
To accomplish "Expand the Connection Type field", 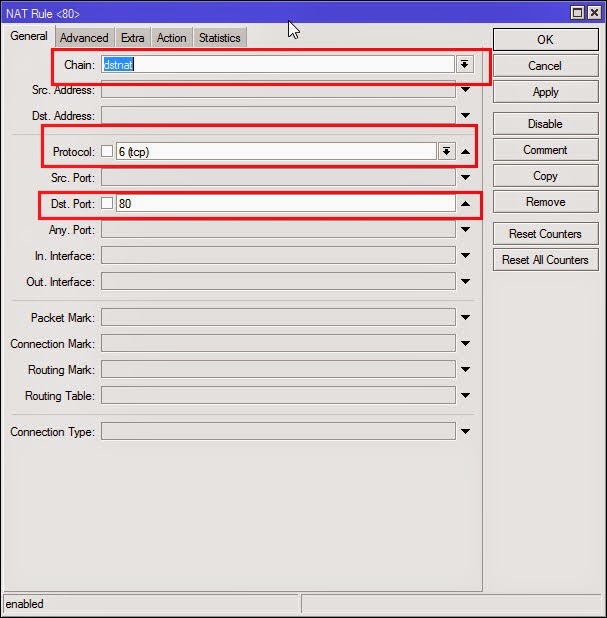I will (465, 432).
